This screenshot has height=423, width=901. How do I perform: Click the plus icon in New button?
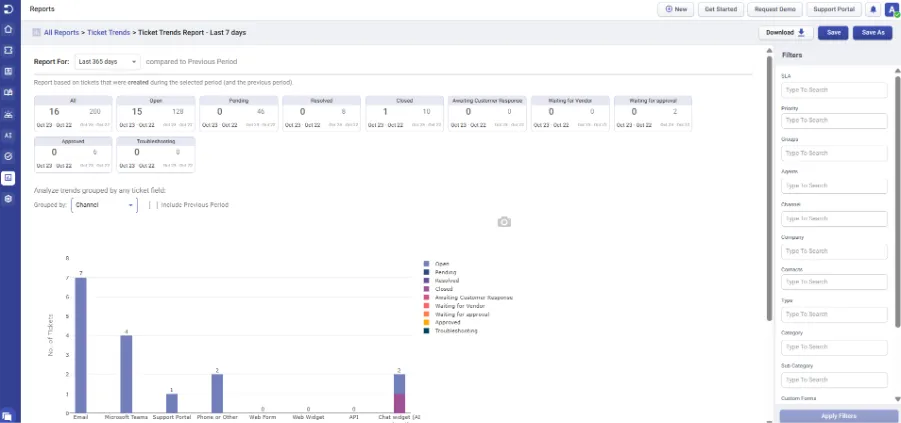coord(668,9)
